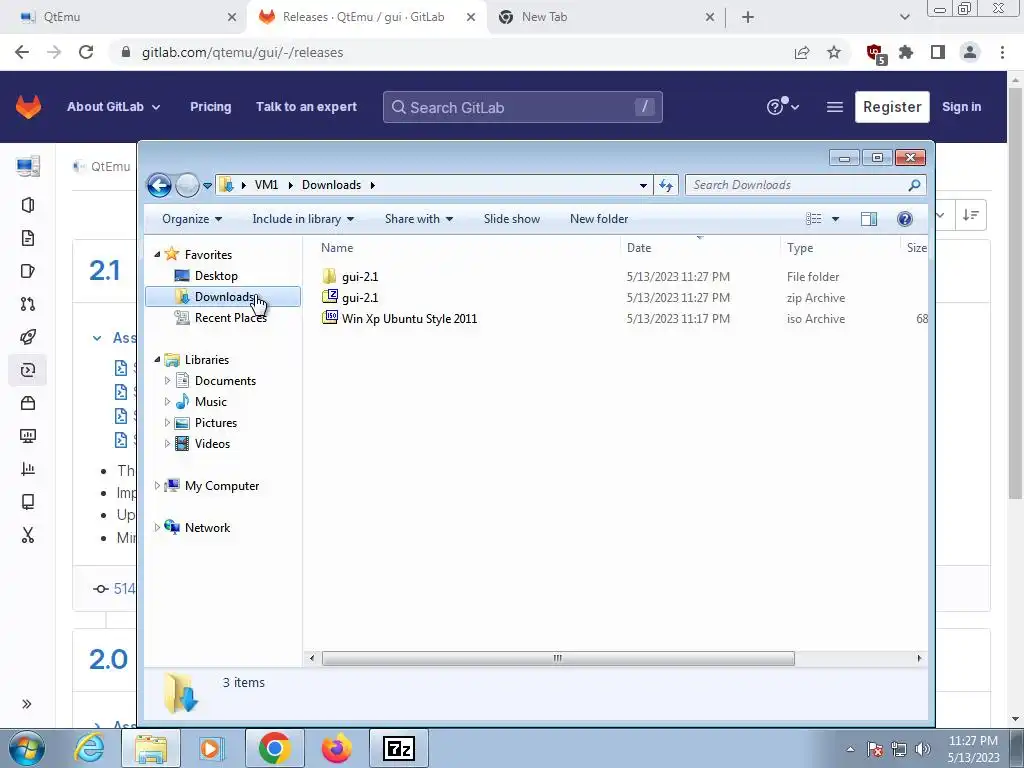Collapse the Favorites tree group
Image resolution: width=1024 pixels, height=768 pixels.
coord(157,255)
